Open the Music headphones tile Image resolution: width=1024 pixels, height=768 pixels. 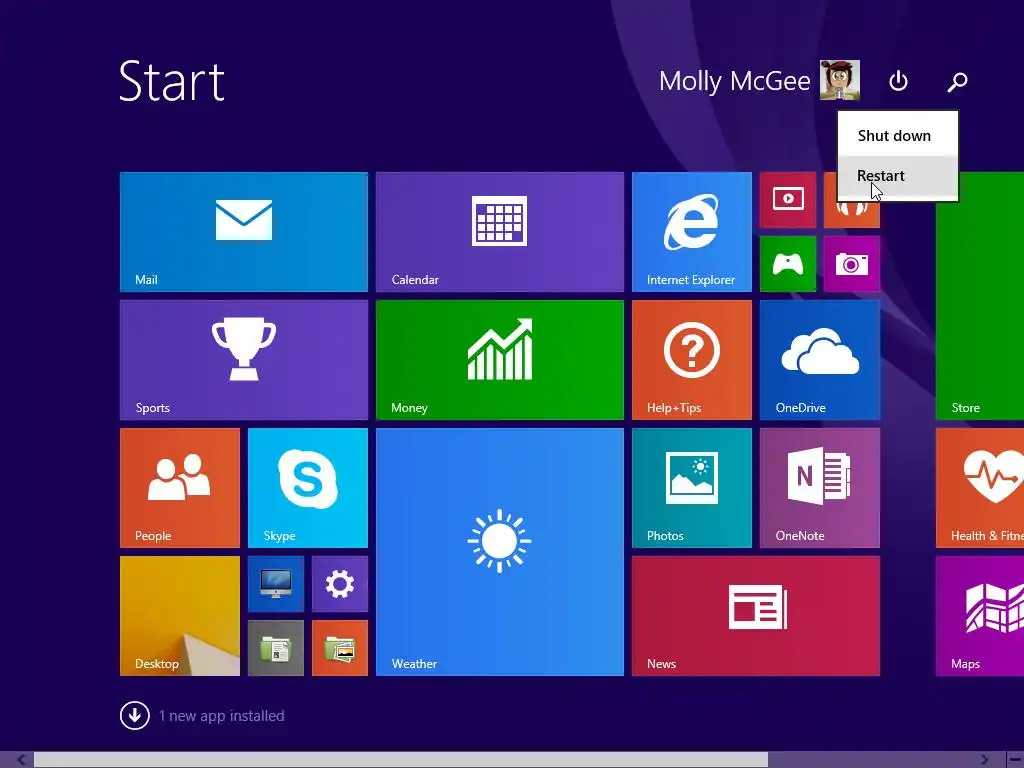pos(852,214)
